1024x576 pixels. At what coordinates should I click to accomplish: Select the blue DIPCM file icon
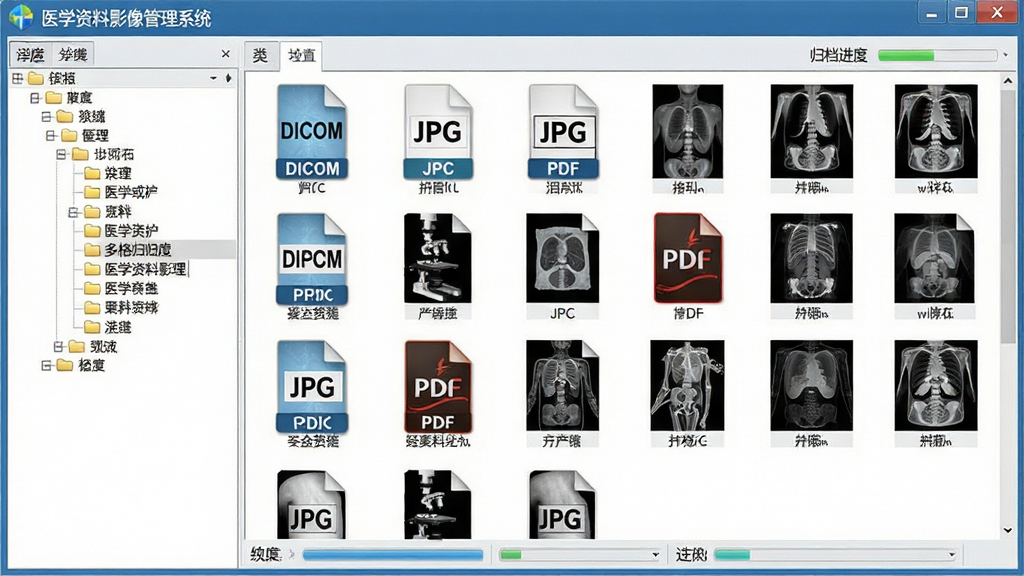(x=312, y=259)
